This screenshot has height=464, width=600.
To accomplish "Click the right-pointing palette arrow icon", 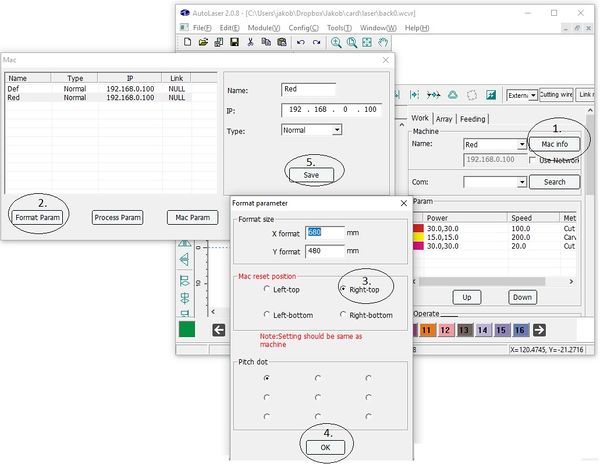I will (x=539, y=329).
